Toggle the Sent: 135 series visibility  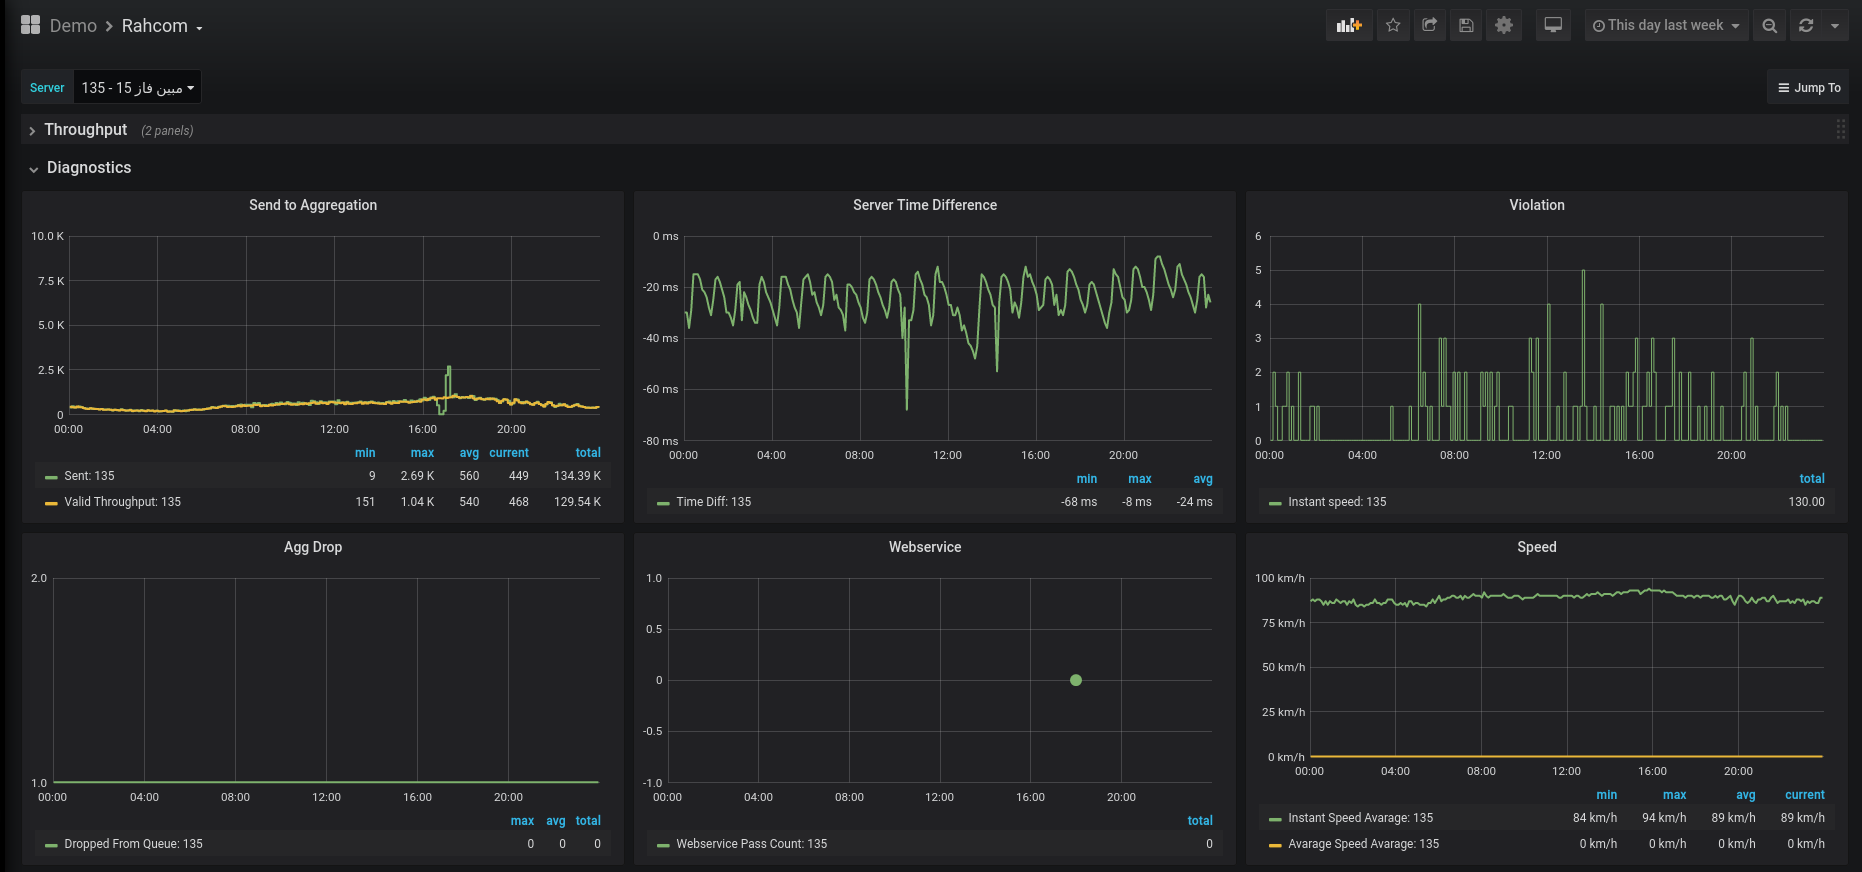89,476
